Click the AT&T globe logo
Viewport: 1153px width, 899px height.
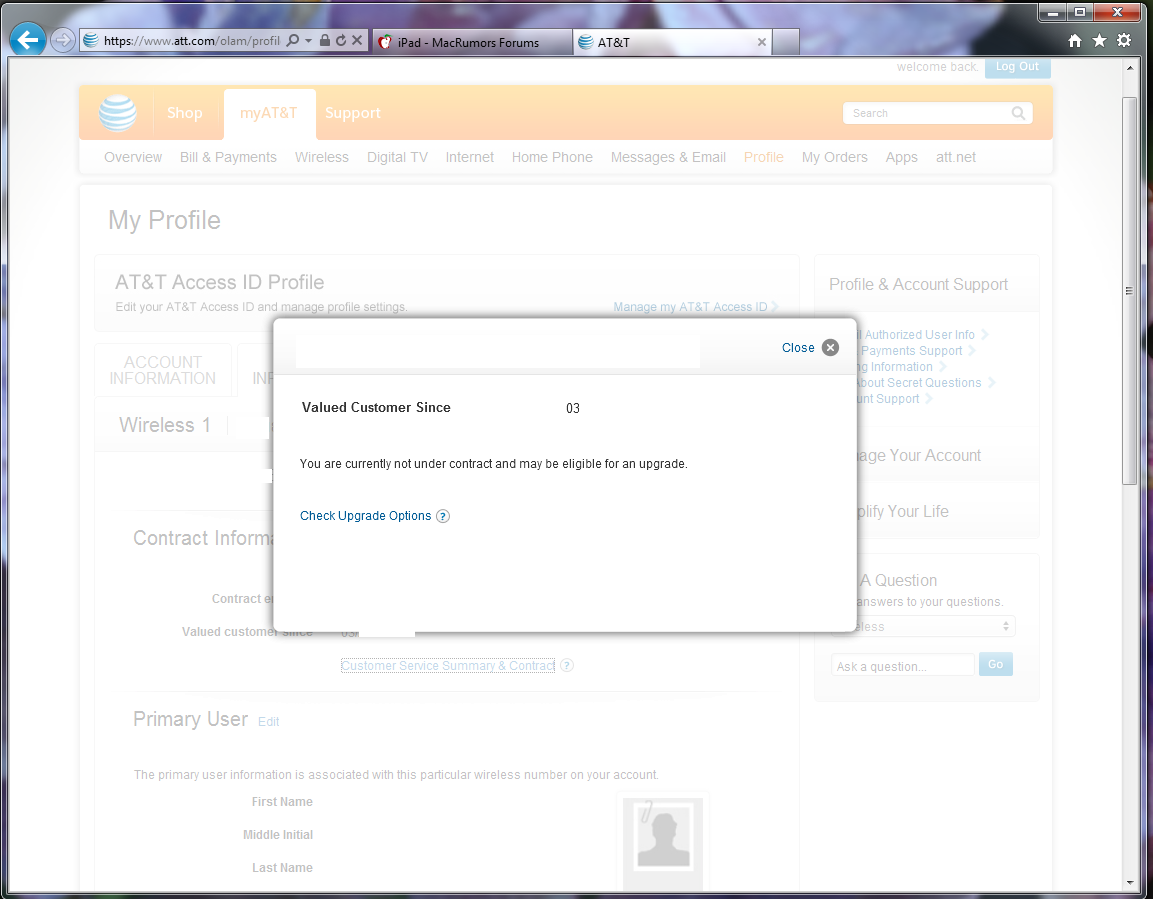(x=118, y=113)
